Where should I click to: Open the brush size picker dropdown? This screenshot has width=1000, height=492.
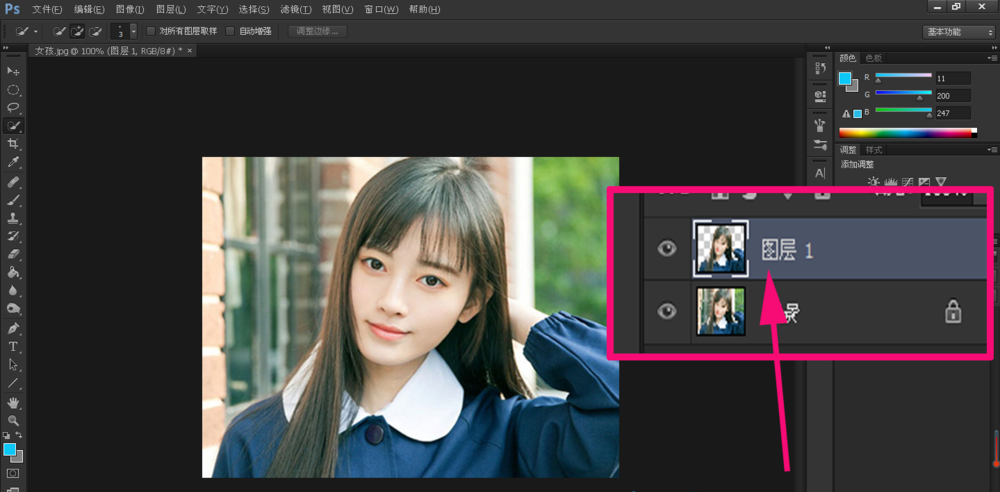pyautogui.click(x=133, y=31)
